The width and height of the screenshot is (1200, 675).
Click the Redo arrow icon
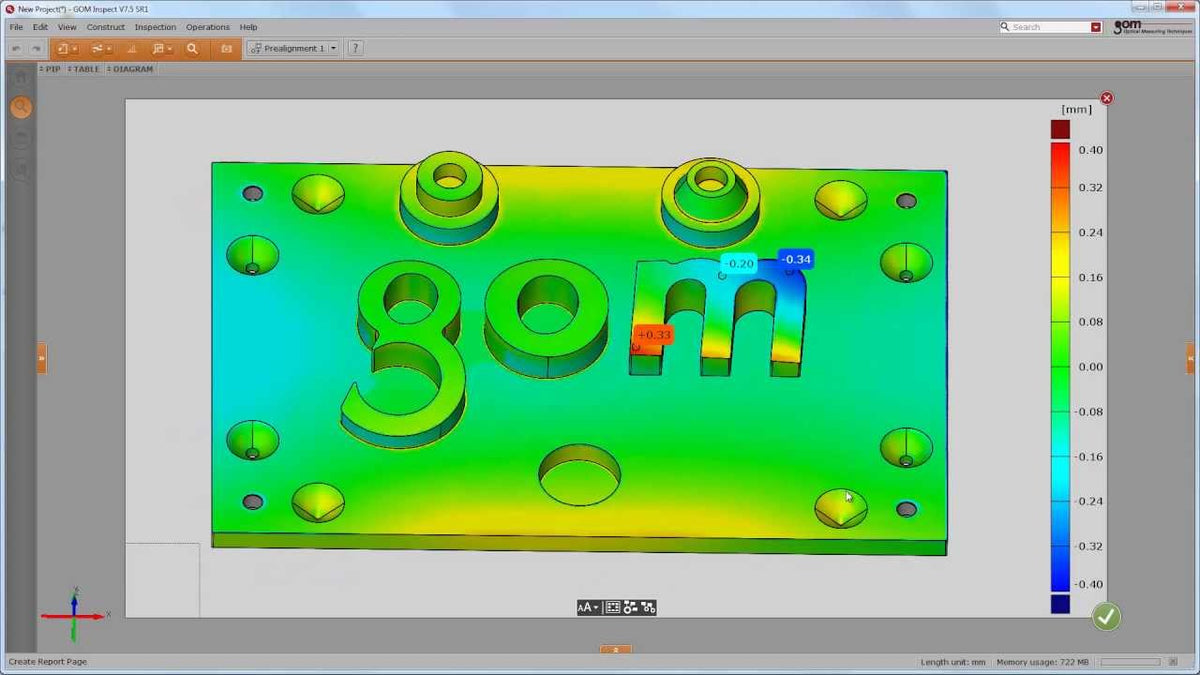38,47
